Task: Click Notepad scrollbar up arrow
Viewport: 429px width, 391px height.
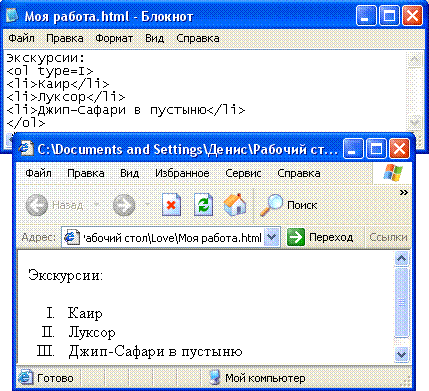Action: (415, 60)
